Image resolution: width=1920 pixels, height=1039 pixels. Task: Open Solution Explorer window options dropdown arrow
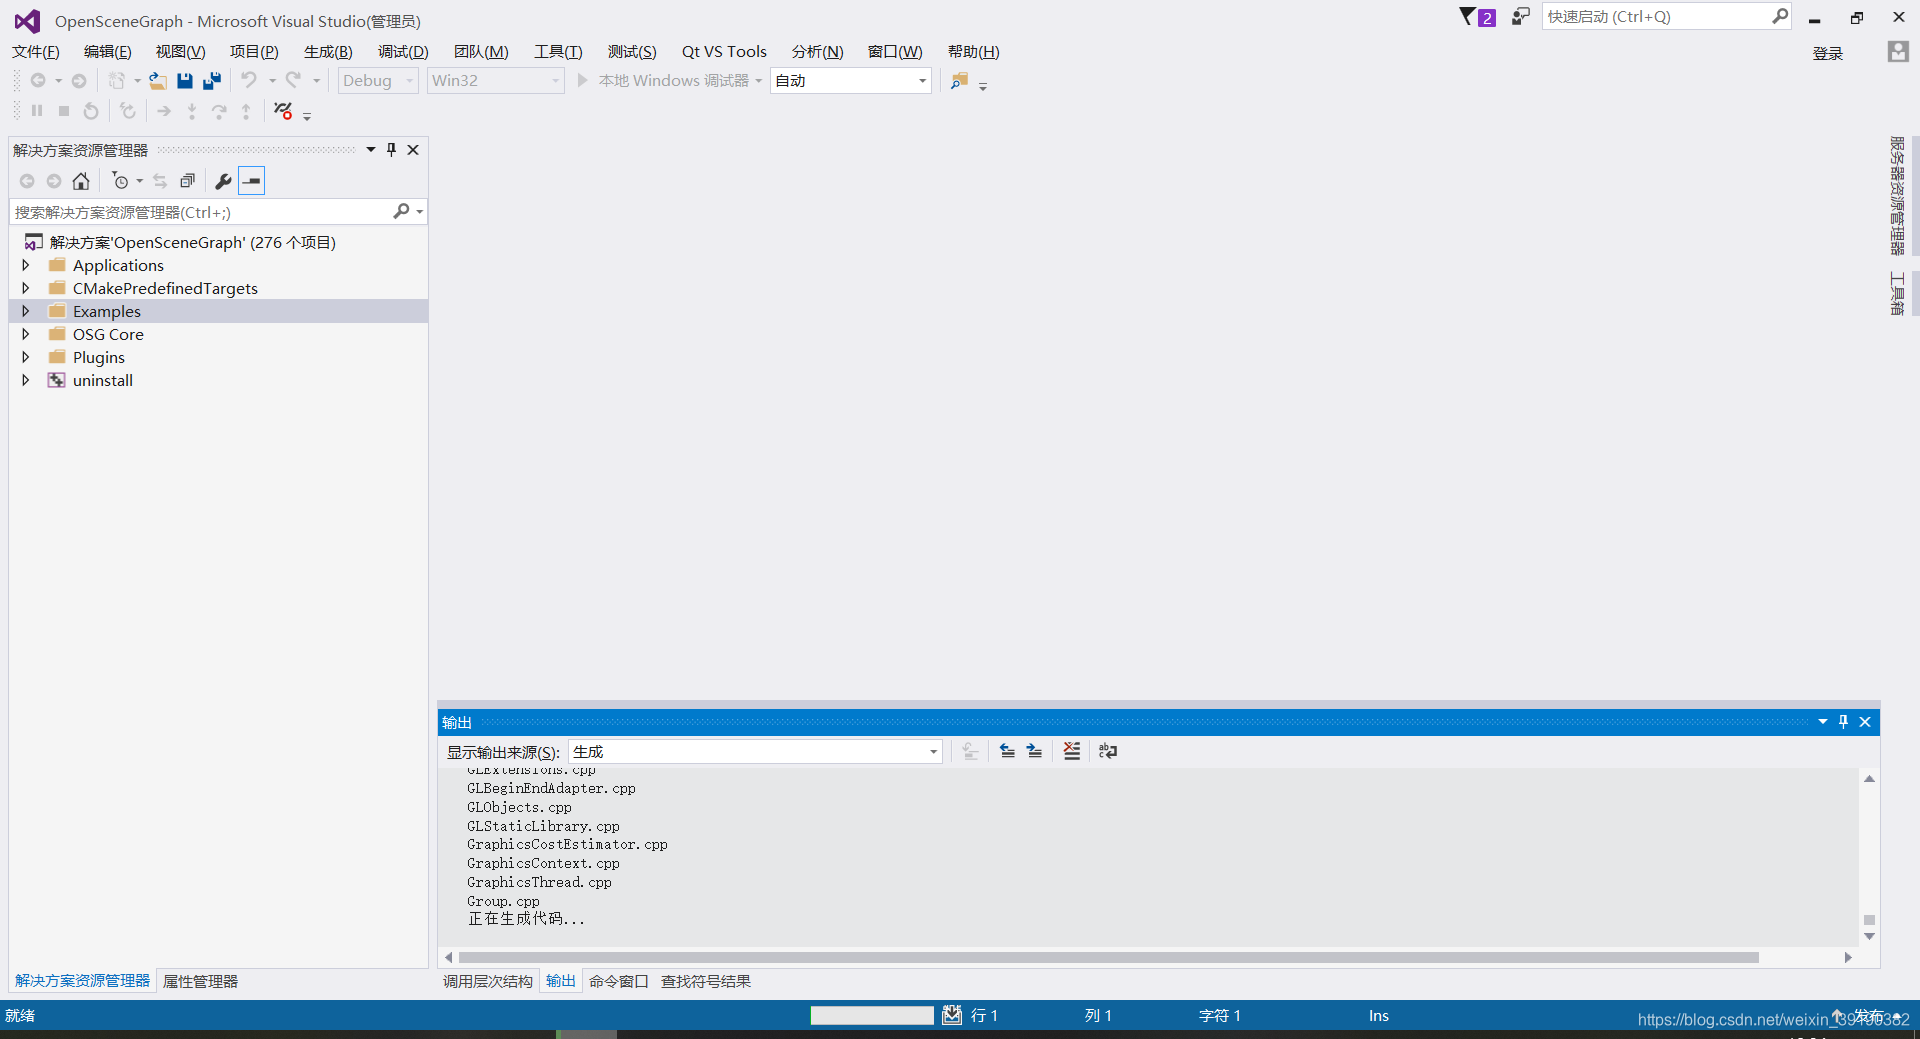pyautogui.click(x=371, y=150)
